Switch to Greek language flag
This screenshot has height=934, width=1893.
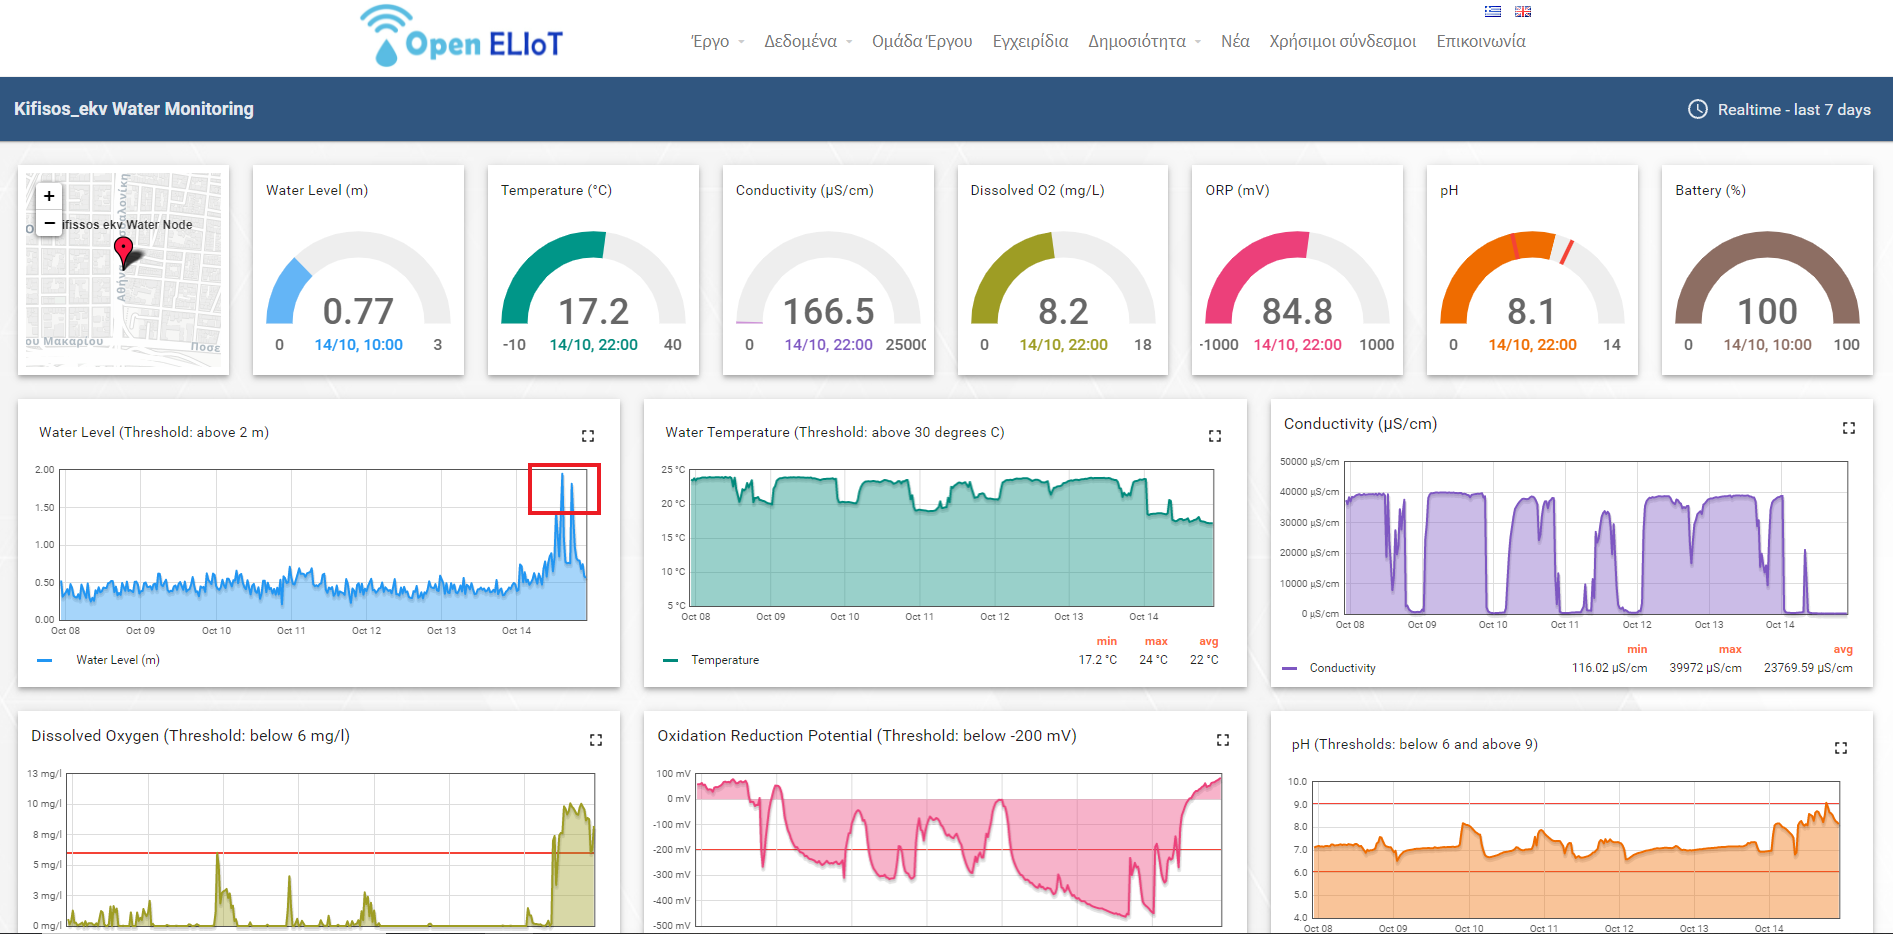click(1493, 12)
